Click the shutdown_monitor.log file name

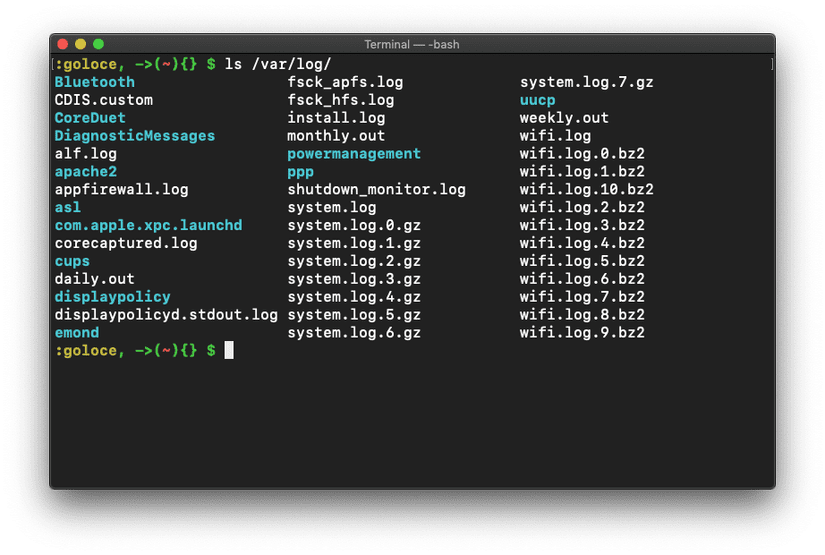pyautogui.click(x=376, y=189)
